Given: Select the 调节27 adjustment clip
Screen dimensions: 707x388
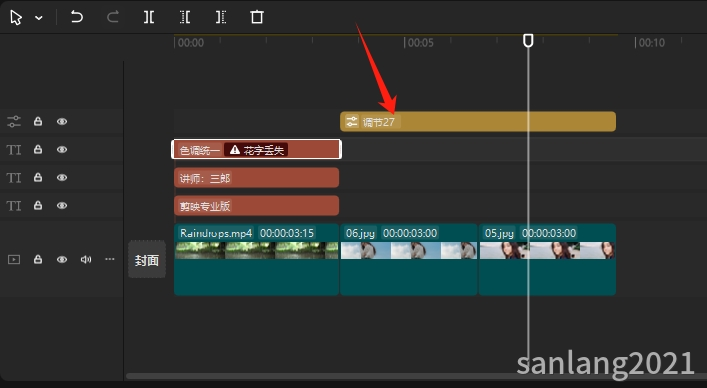Looking at the screenshot, I should 478,122.
